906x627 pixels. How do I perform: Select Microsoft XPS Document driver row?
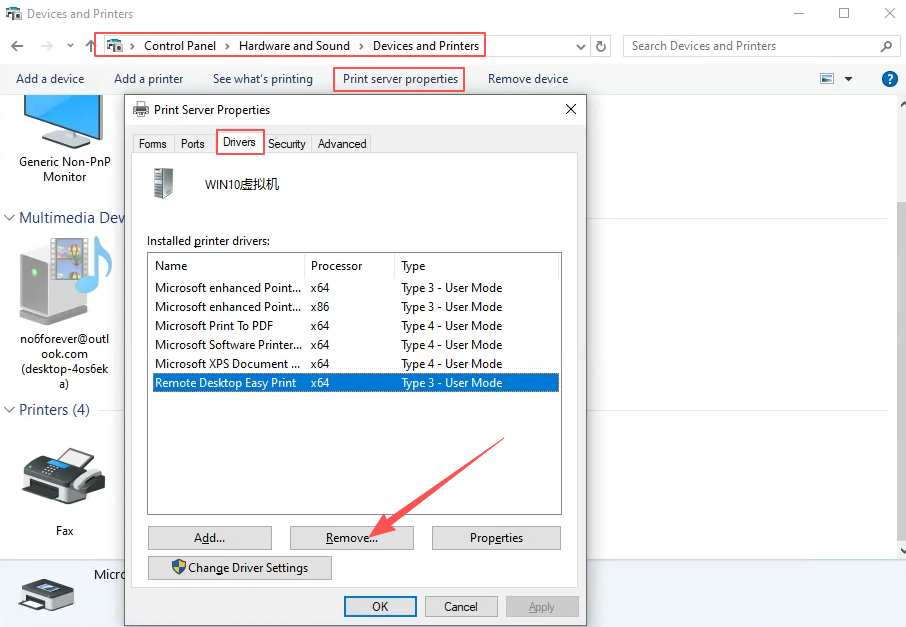pos(355,364)
